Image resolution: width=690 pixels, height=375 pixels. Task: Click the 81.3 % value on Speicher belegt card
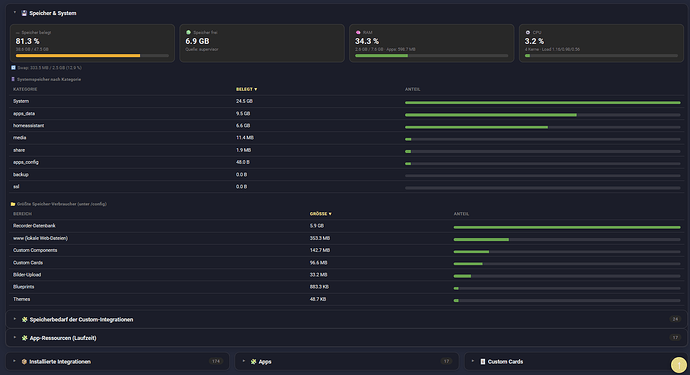click(27, 41)
